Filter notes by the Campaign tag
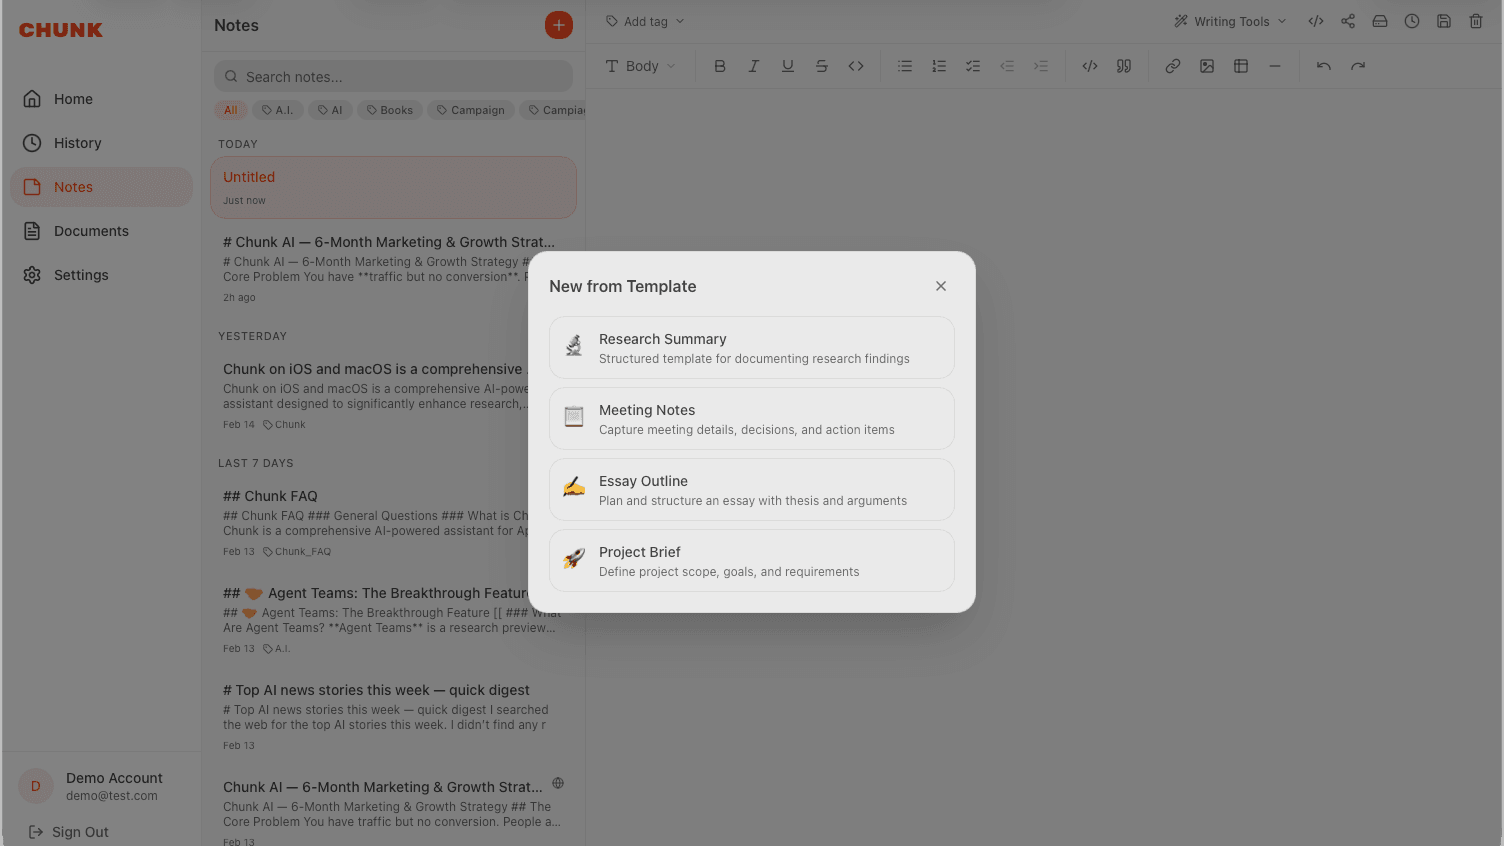This screenshot has width=1504, height=846. click(470, 109)
